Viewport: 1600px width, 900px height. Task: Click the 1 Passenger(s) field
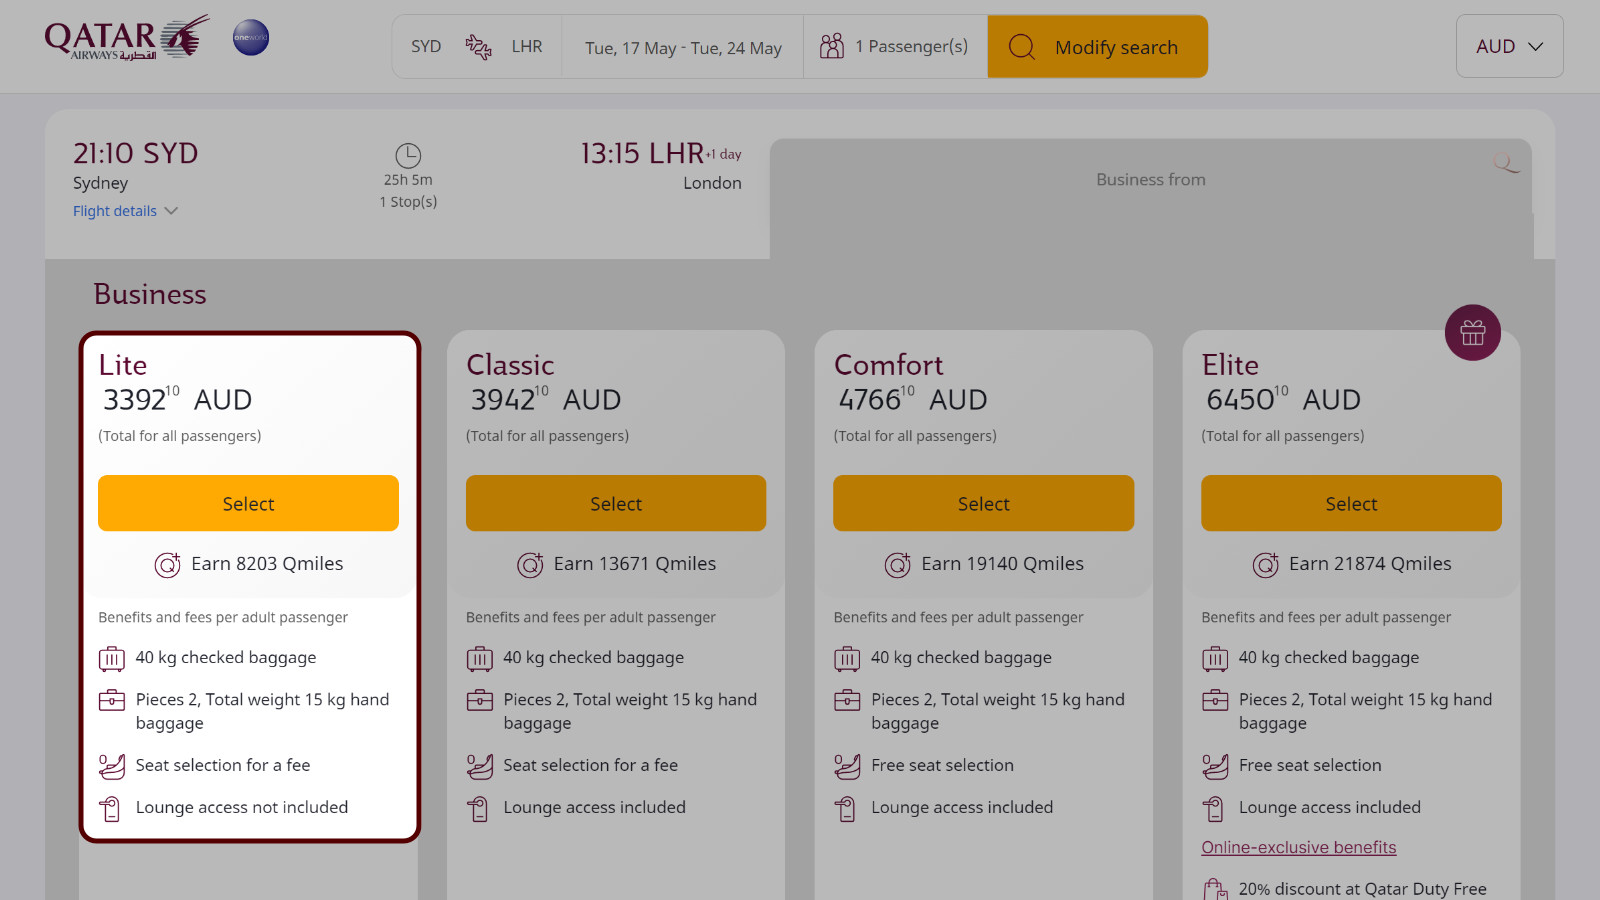click(x=895, y=46)
